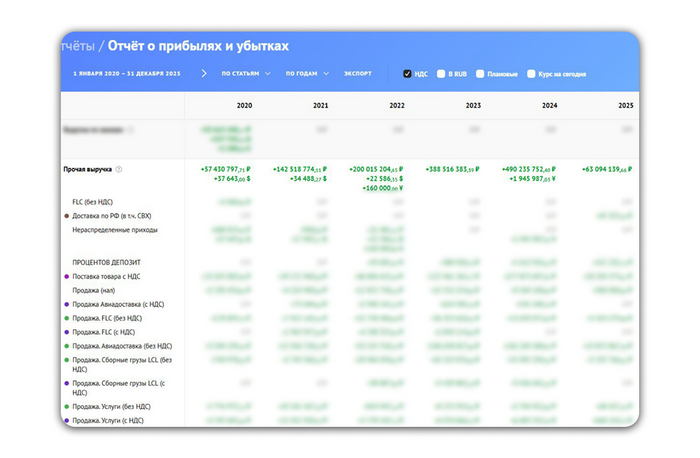Go back via the Отчёты breadcrumb link

(x=78, y=46)
